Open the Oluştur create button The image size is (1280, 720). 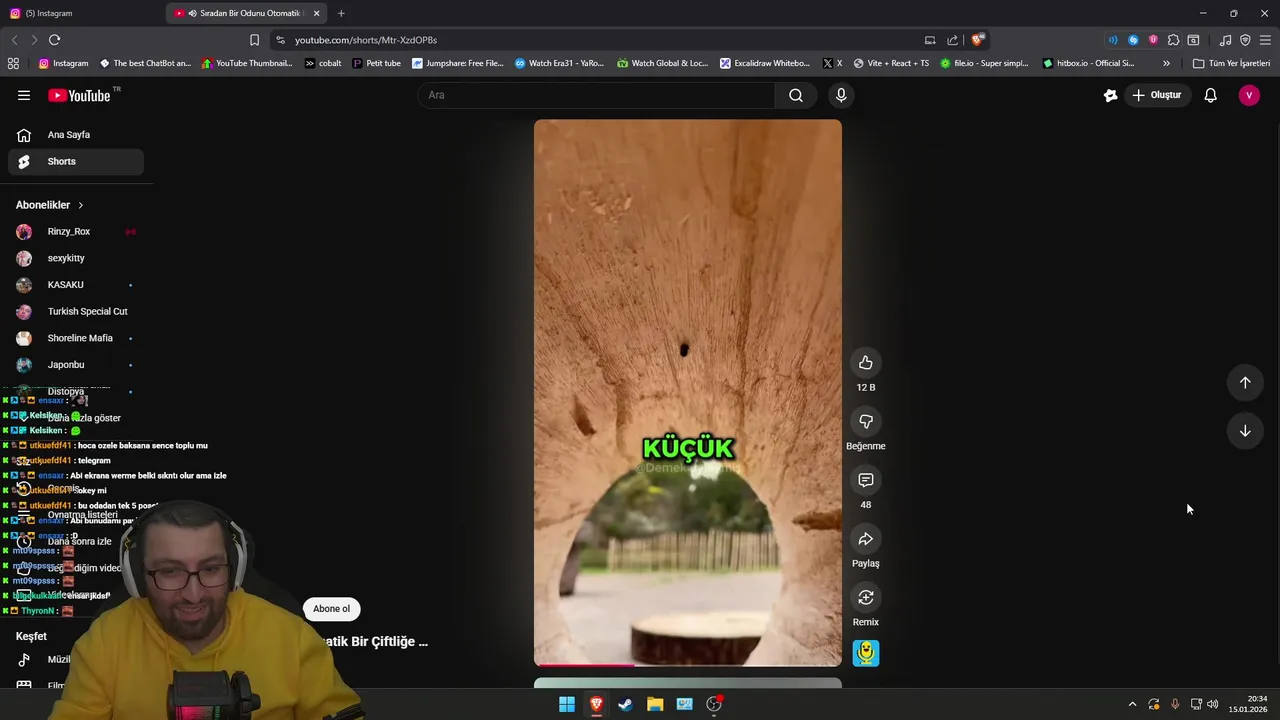(1157, 95)
